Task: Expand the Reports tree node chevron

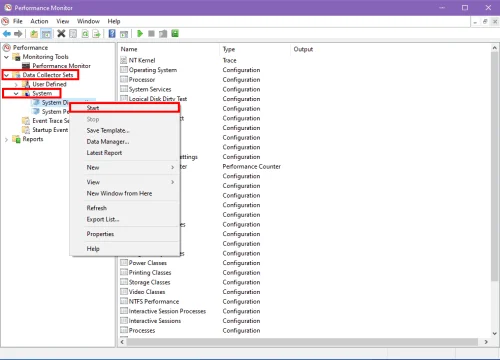Action: [x=6, y=139]
